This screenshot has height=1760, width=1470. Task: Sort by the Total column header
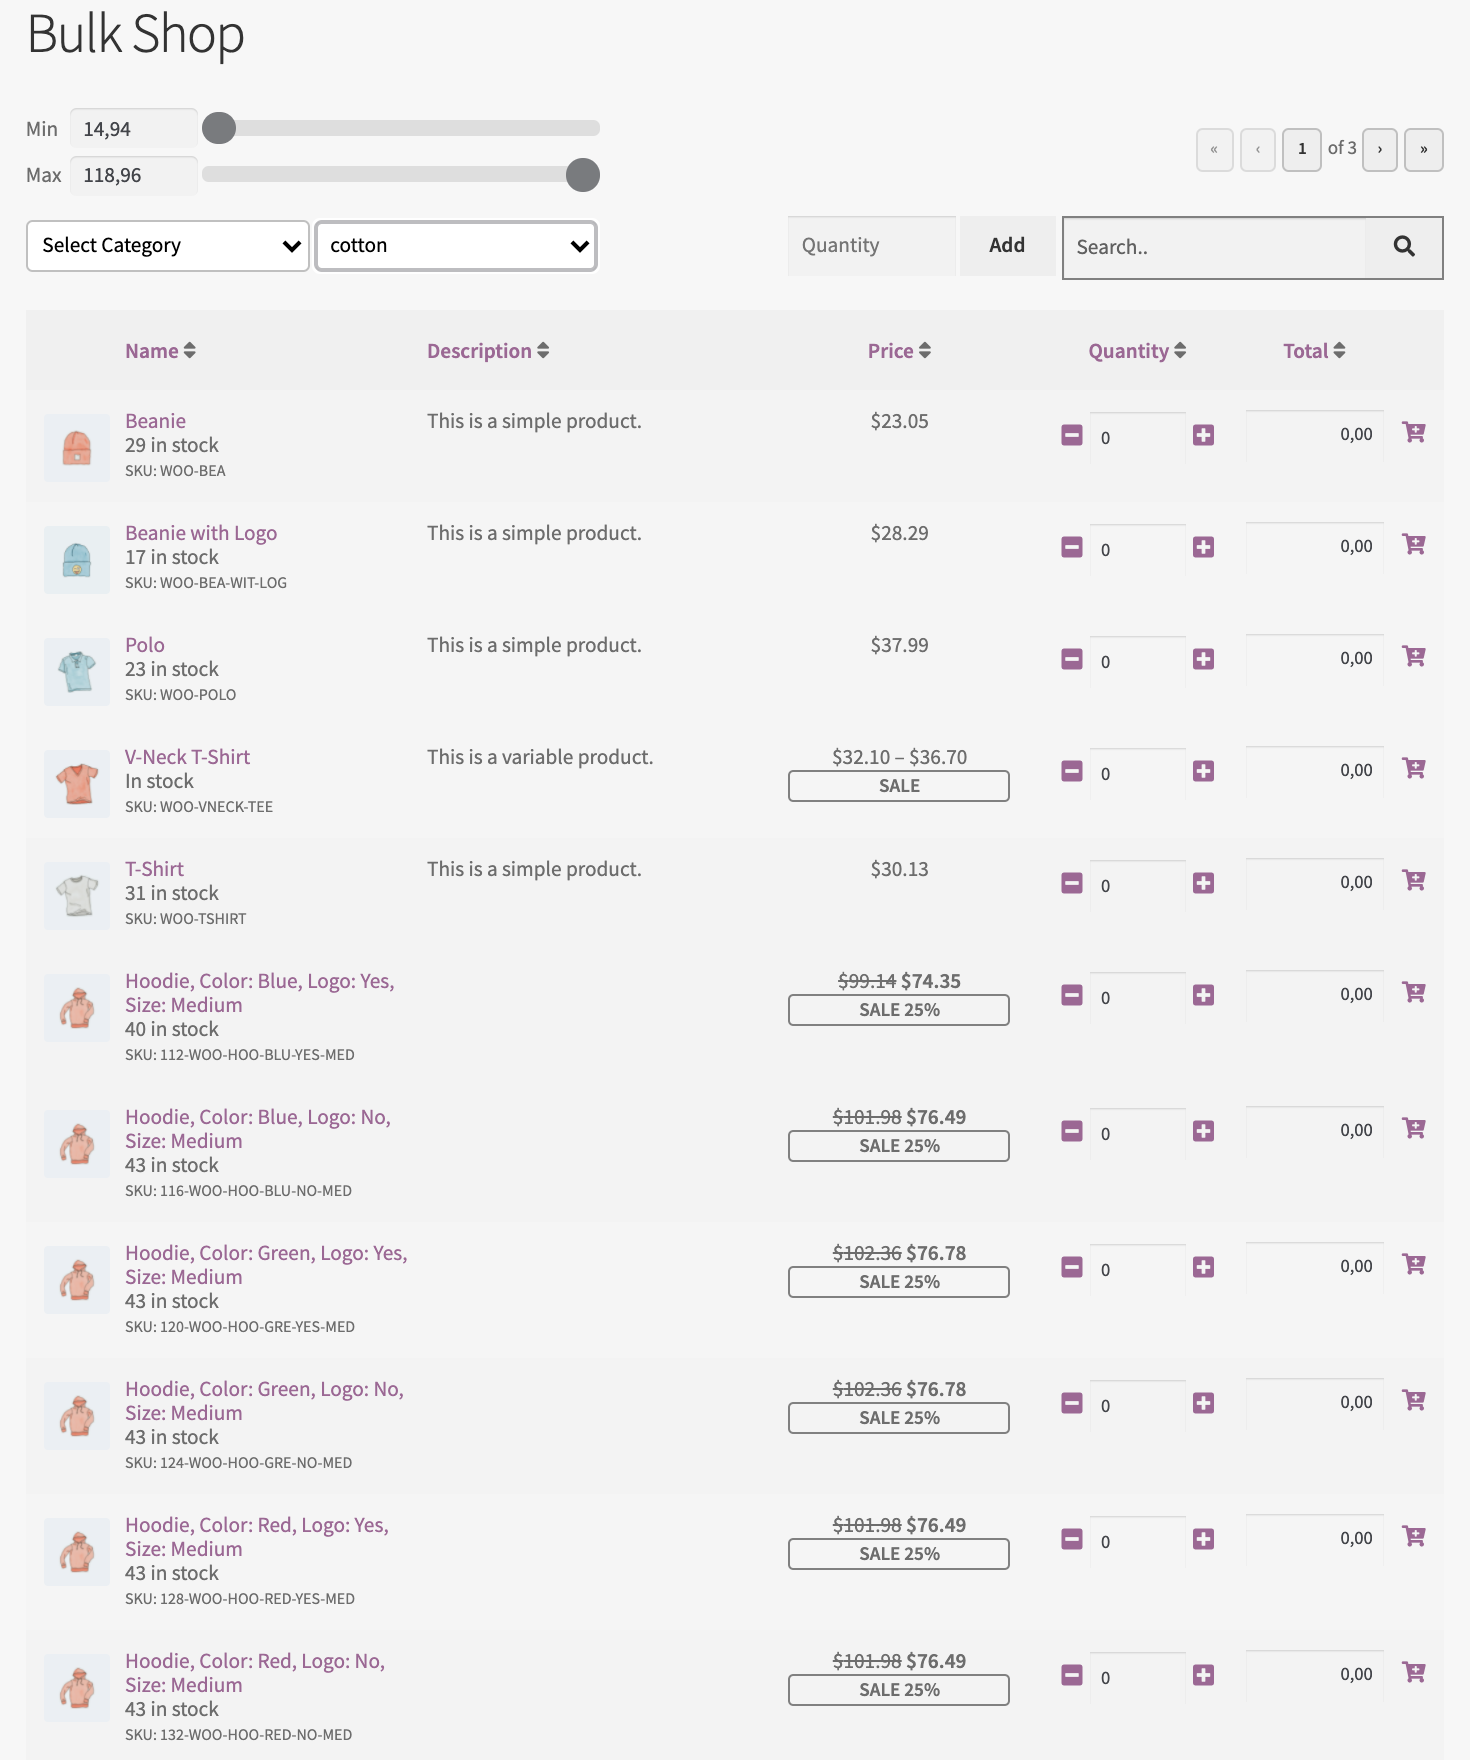[x=1313, y=351]
